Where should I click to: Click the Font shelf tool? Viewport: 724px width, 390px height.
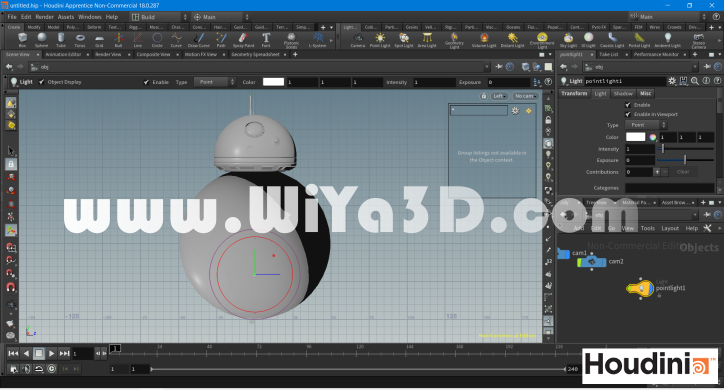click(x=266, y=40)
